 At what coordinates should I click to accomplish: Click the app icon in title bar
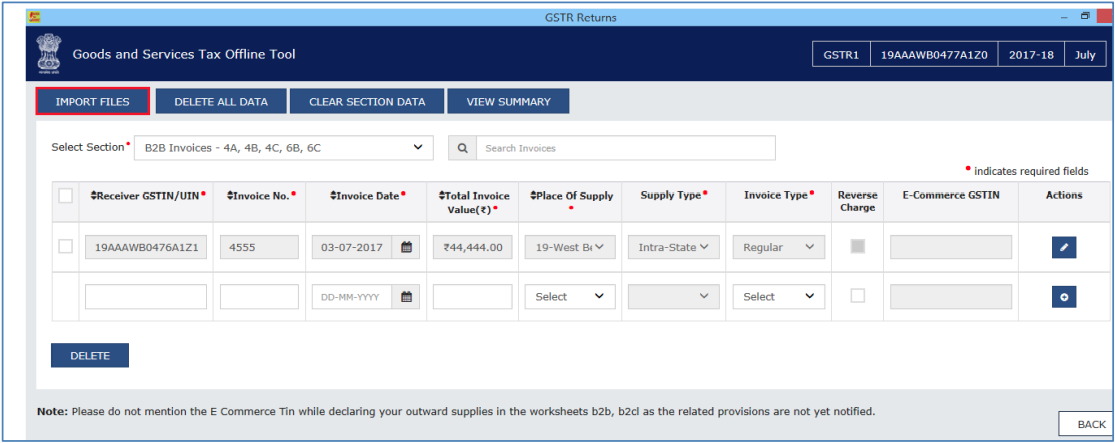point(33,16)
